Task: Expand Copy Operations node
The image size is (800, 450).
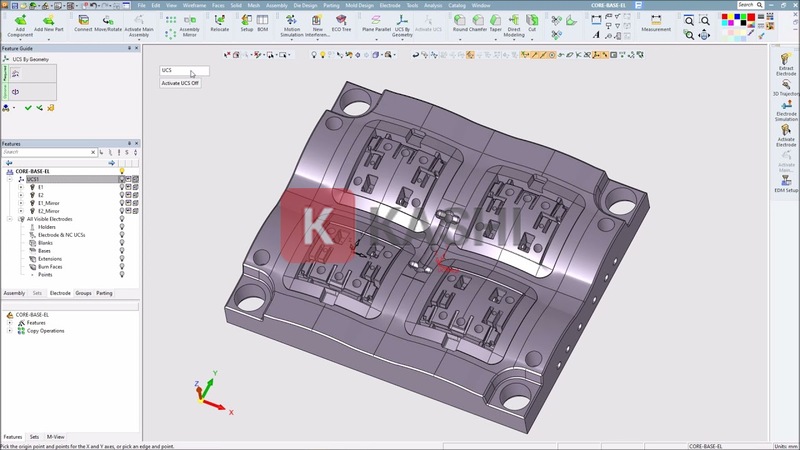Action: 10,331
